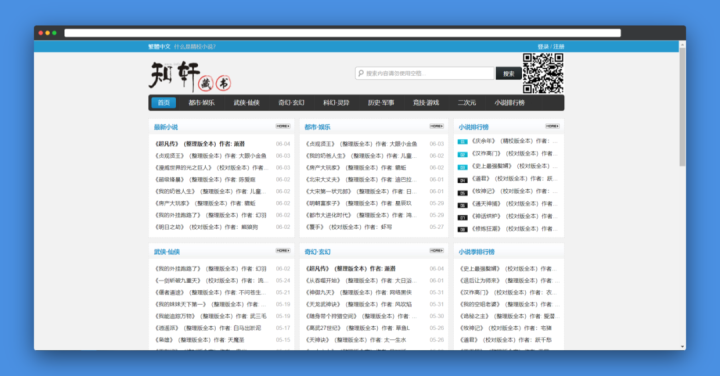Click the rank 08 badge beside 《修炼狂潮》
This screenshot has width=720, height=376.
click(462, 229)
